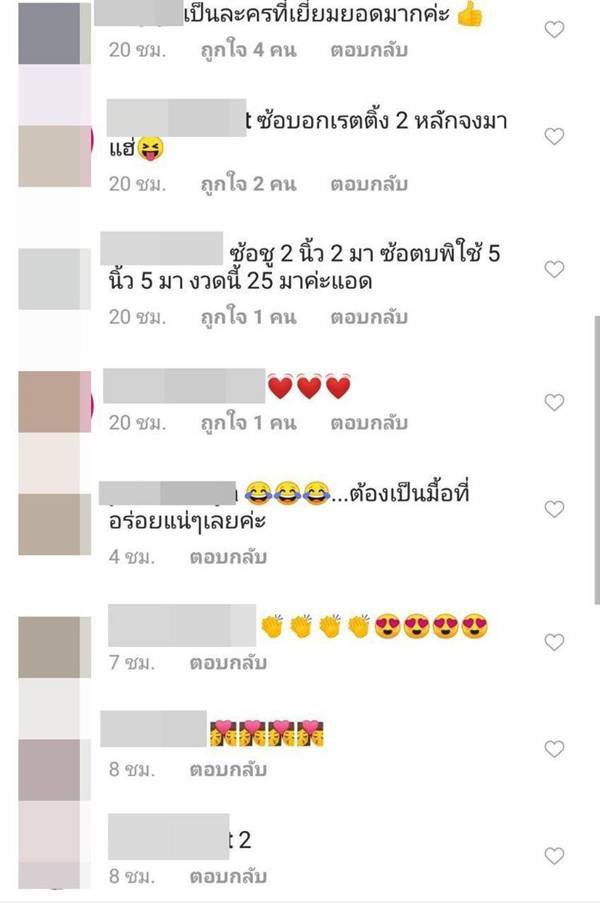This screenshot has width=600, height=903.
Task: Reply to the 4 ชม. comment
Action: pyautogui.click(x=228, y=557)
